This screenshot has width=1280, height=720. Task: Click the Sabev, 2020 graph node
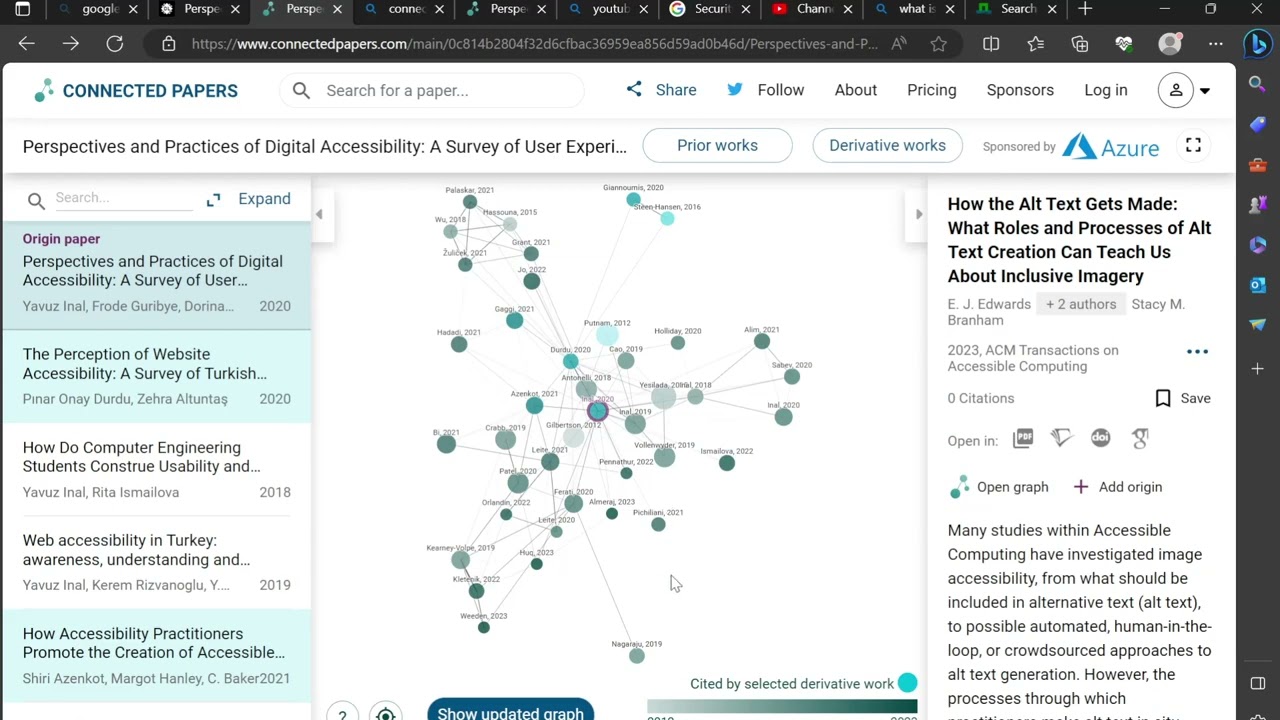792,377
